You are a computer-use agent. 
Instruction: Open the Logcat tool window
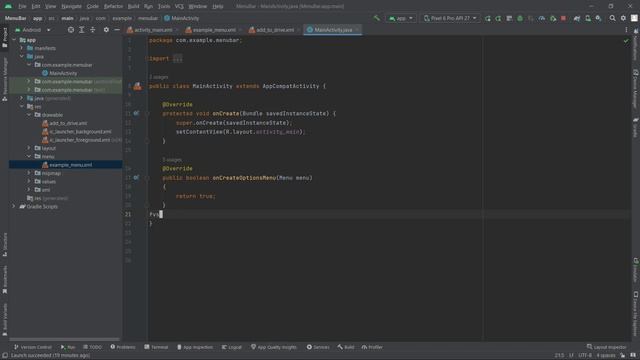click(x=232, y=347)
